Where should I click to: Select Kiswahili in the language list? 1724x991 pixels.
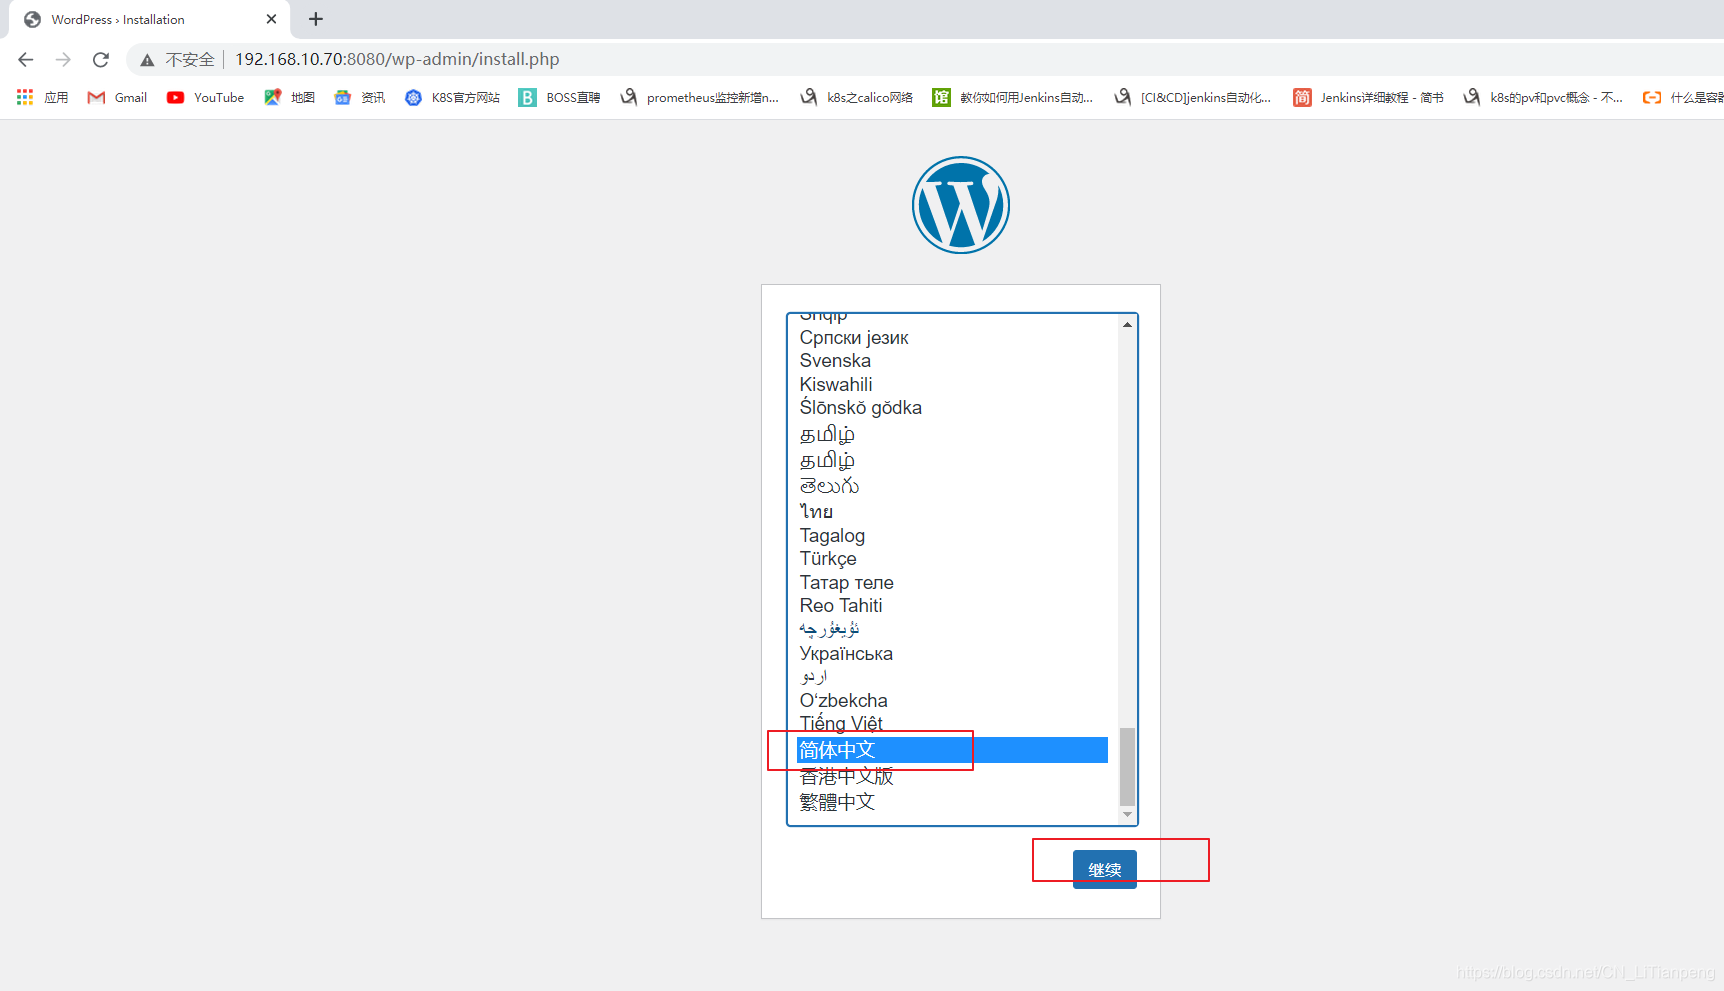click(952, 384)
